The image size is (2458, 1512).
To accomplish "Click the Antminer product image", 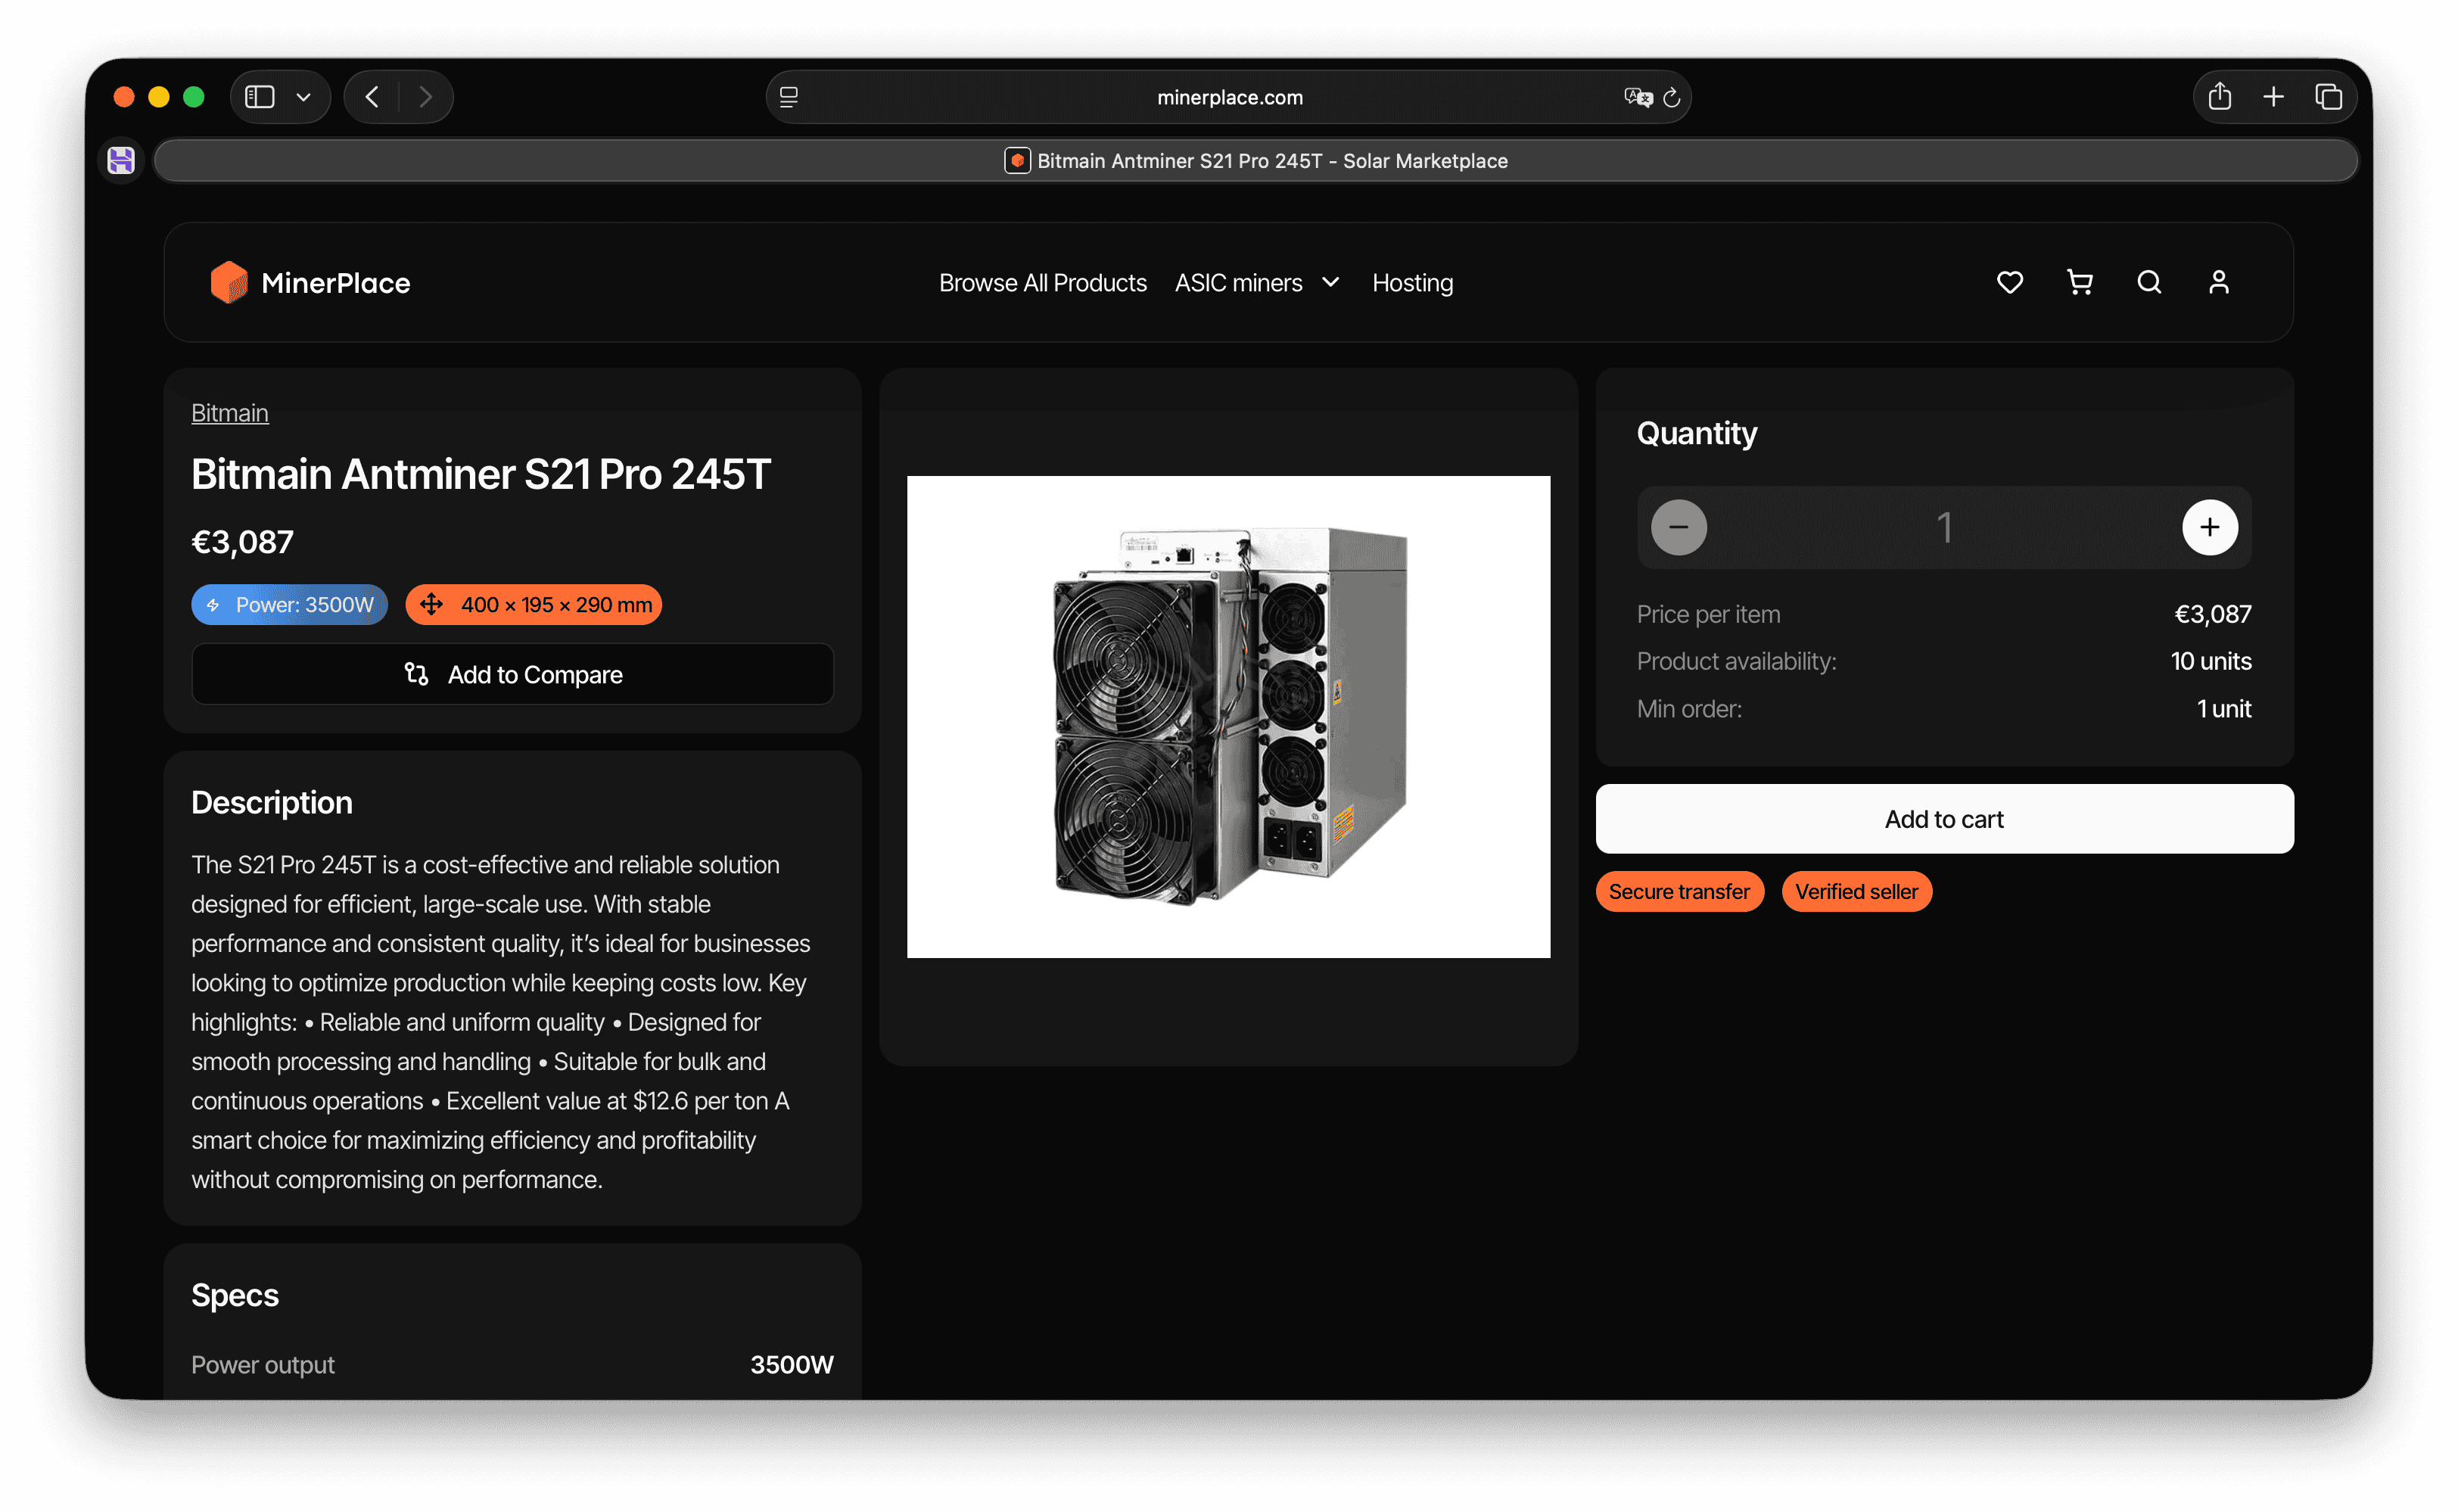I will point(1228,716).
